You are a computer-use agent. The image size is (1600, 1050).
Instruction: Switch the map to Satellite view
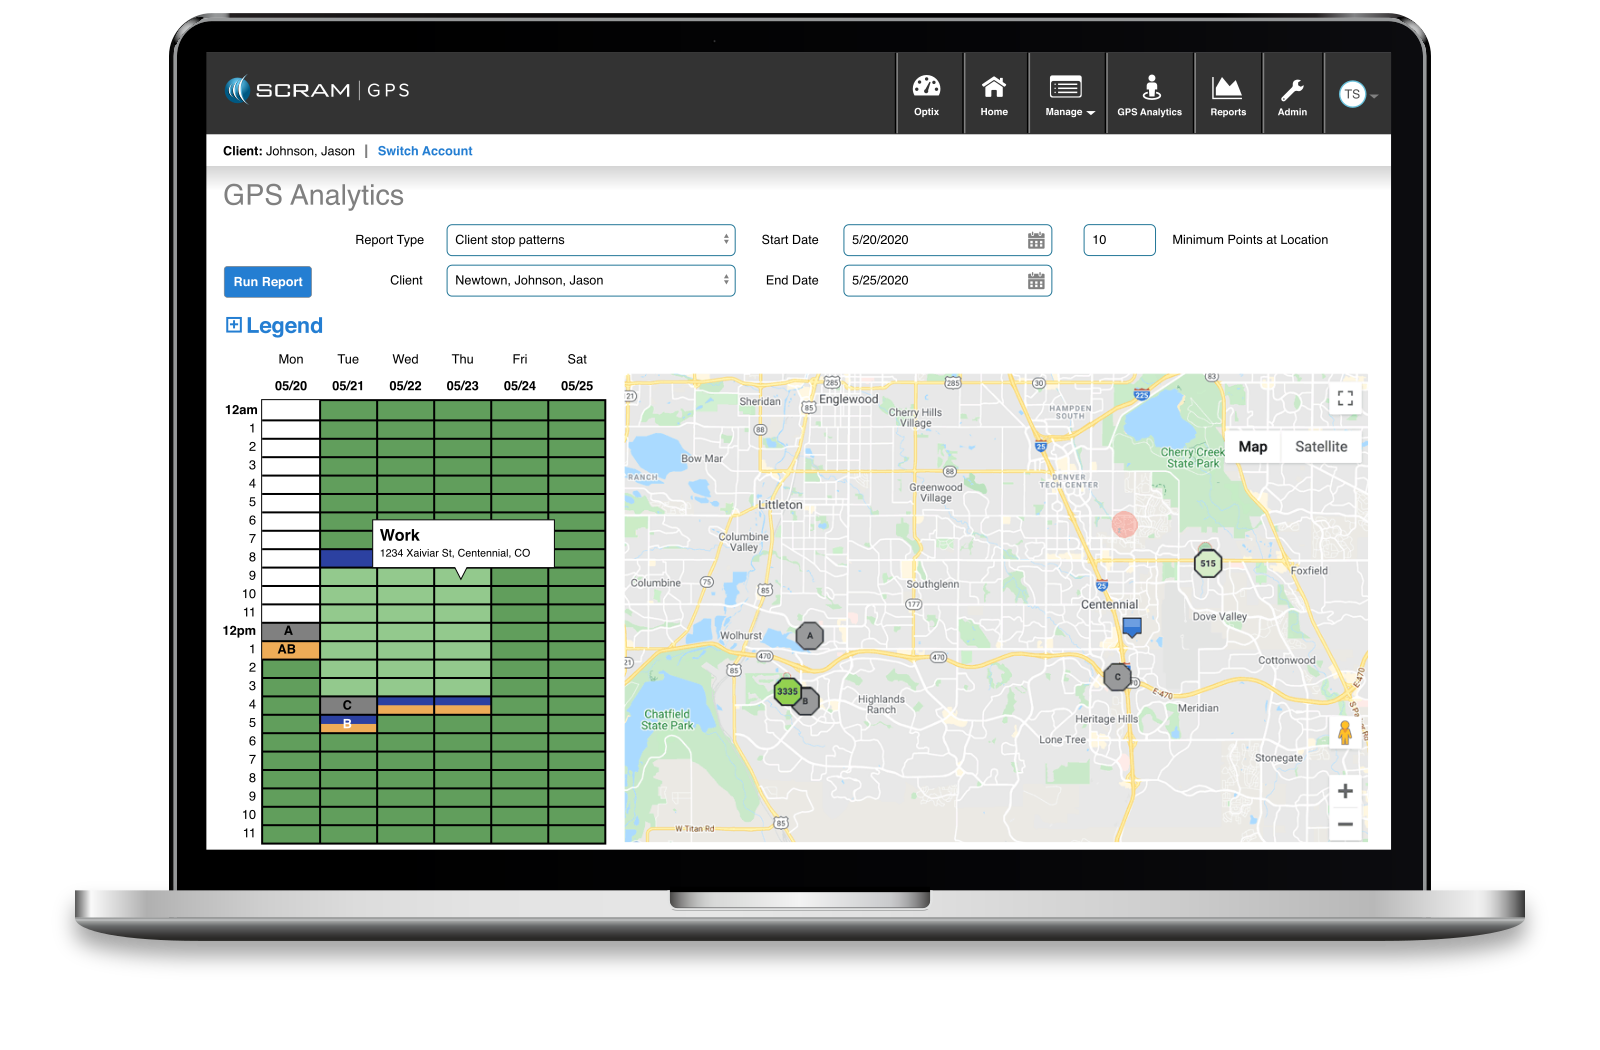[1321, 446]
